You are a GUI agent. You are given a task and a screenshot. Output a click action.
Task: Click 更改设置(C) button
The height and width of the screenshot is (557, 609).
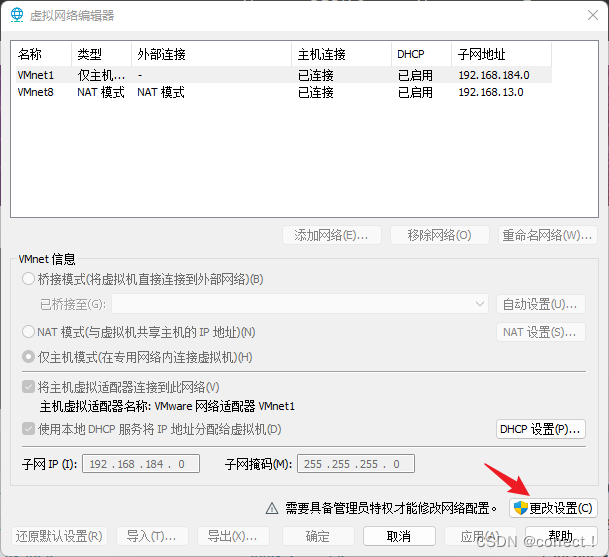click(553, 508)
